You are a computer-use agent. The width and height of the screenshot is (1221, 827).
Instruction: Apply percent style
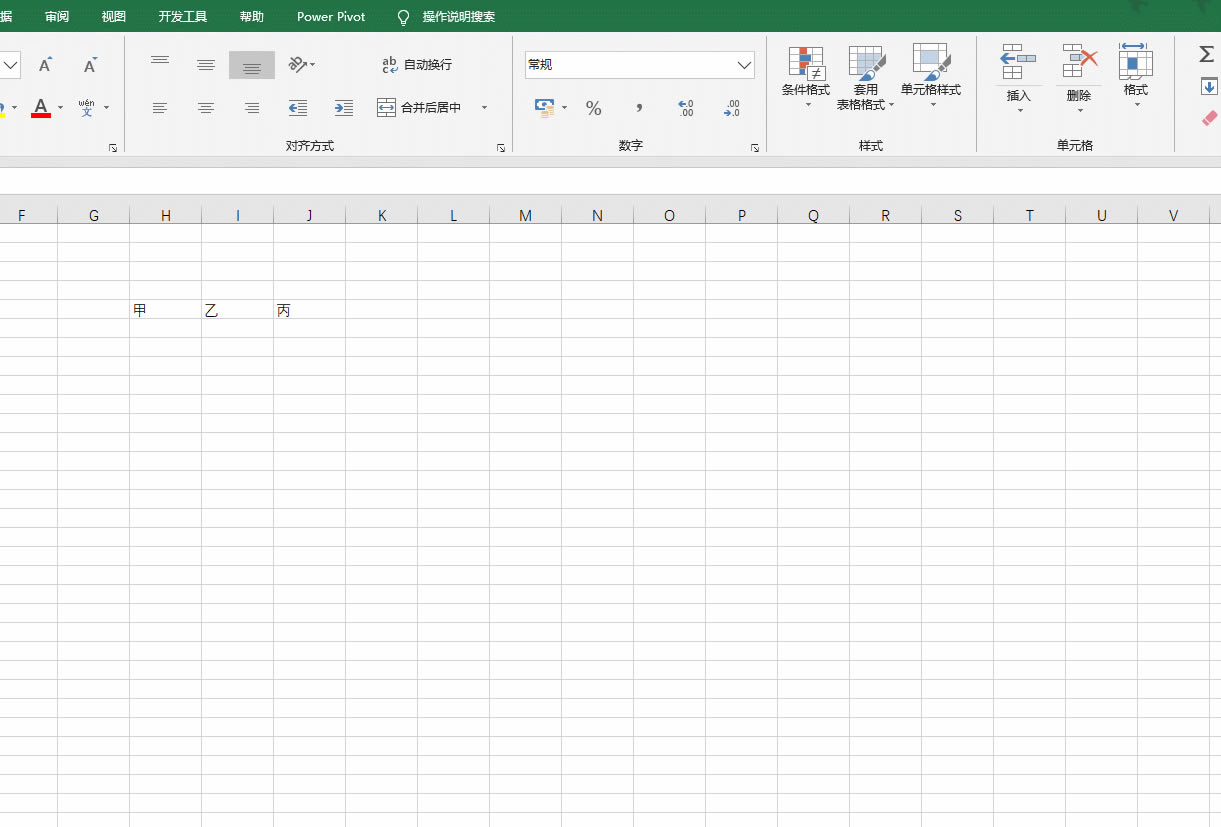(x=594, y=108)
